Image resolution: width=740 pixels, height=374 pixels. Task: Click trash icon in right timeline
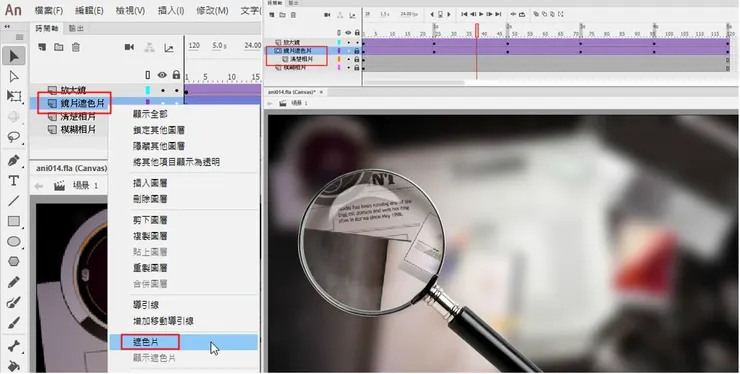tap(293, 15)
